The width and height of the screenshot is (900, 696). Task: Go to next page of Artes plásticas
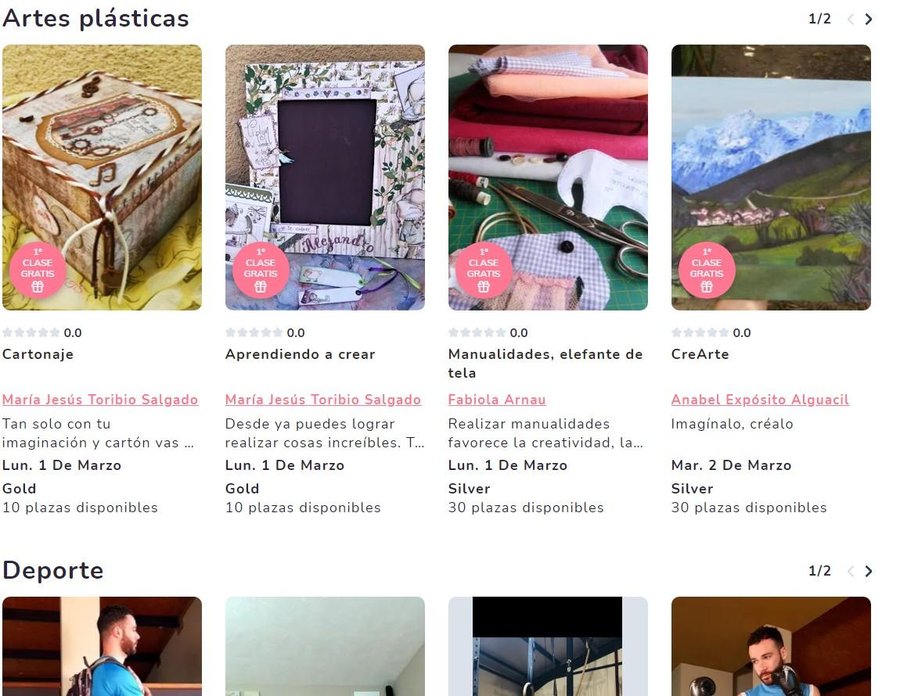pyautogui.click(x=868, y=19)
